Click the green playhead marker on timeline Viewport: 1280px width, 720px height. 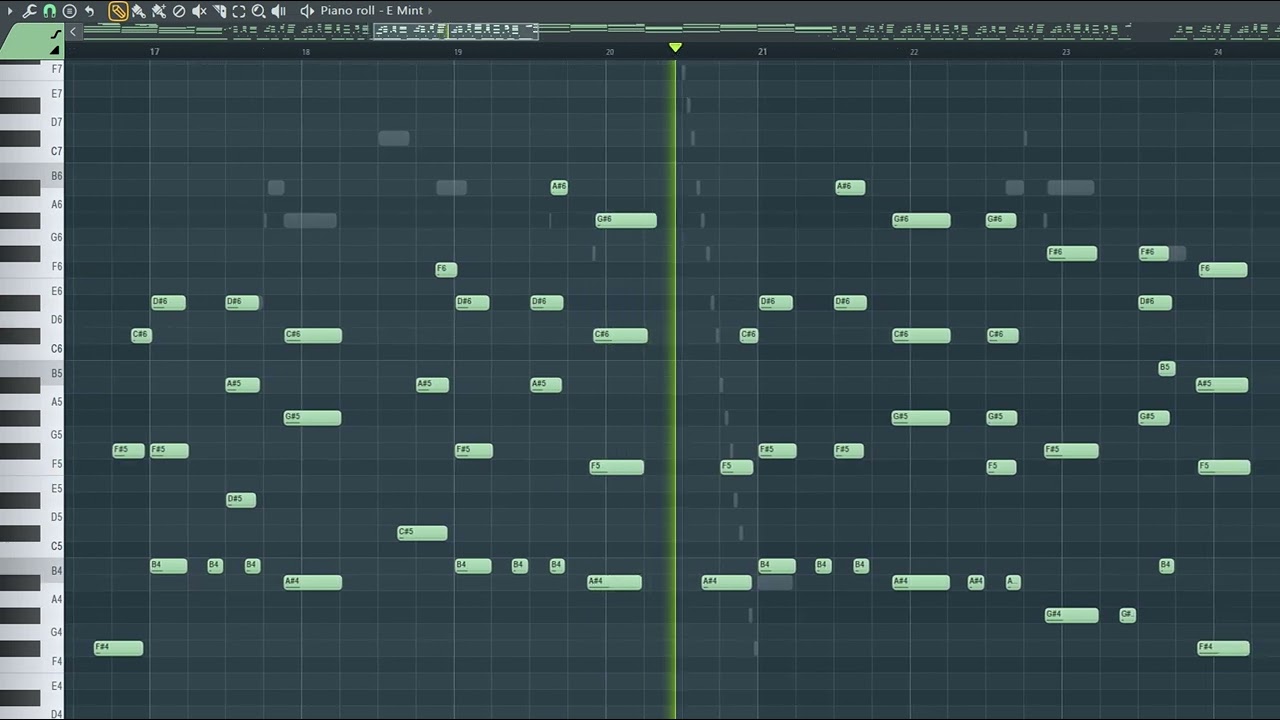(x=675, y=47)
